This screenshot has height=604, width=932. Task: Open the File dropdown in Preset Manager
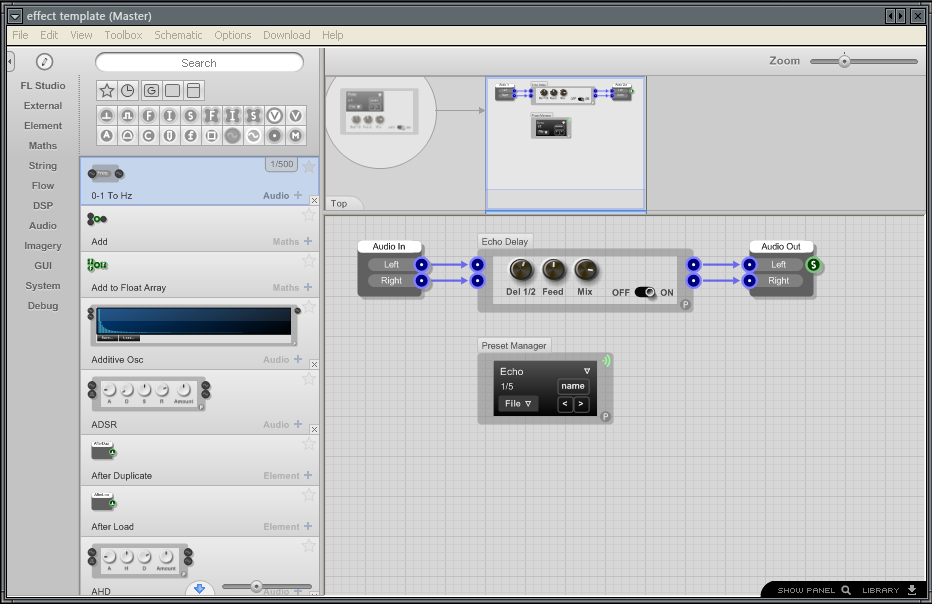click(518, 403)
